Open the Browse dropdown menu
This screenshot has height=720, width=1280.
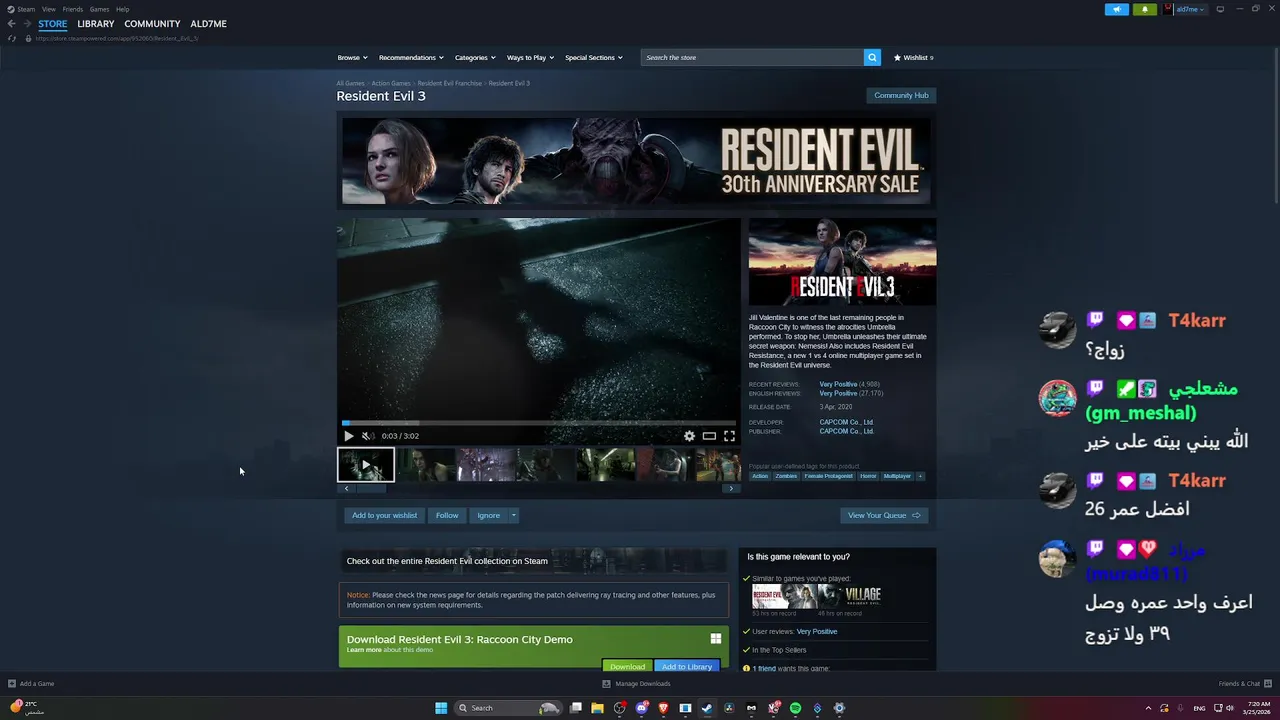click(352, 58)
